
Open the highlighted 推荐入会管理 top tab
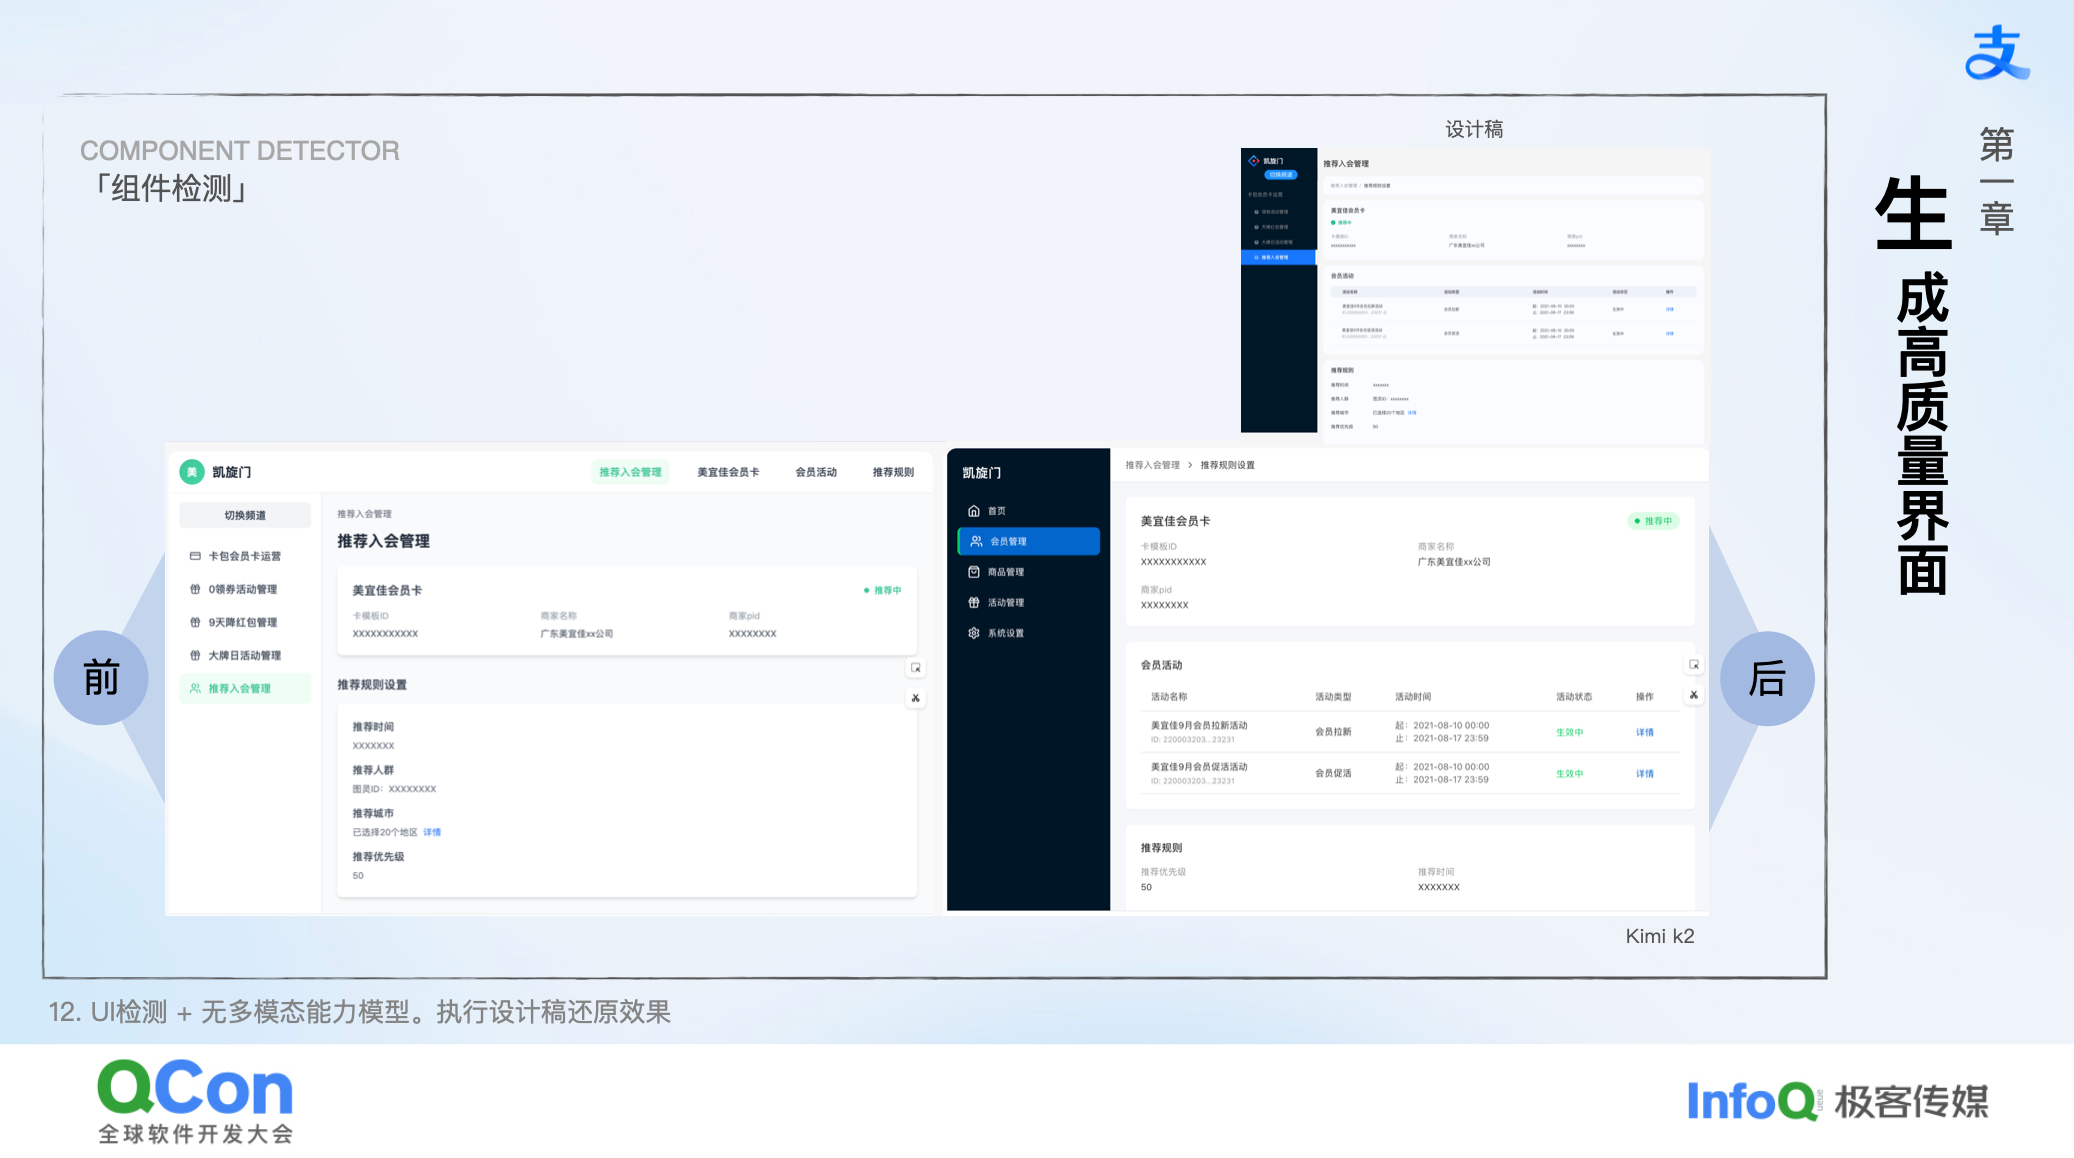click(x=630, y=472)
